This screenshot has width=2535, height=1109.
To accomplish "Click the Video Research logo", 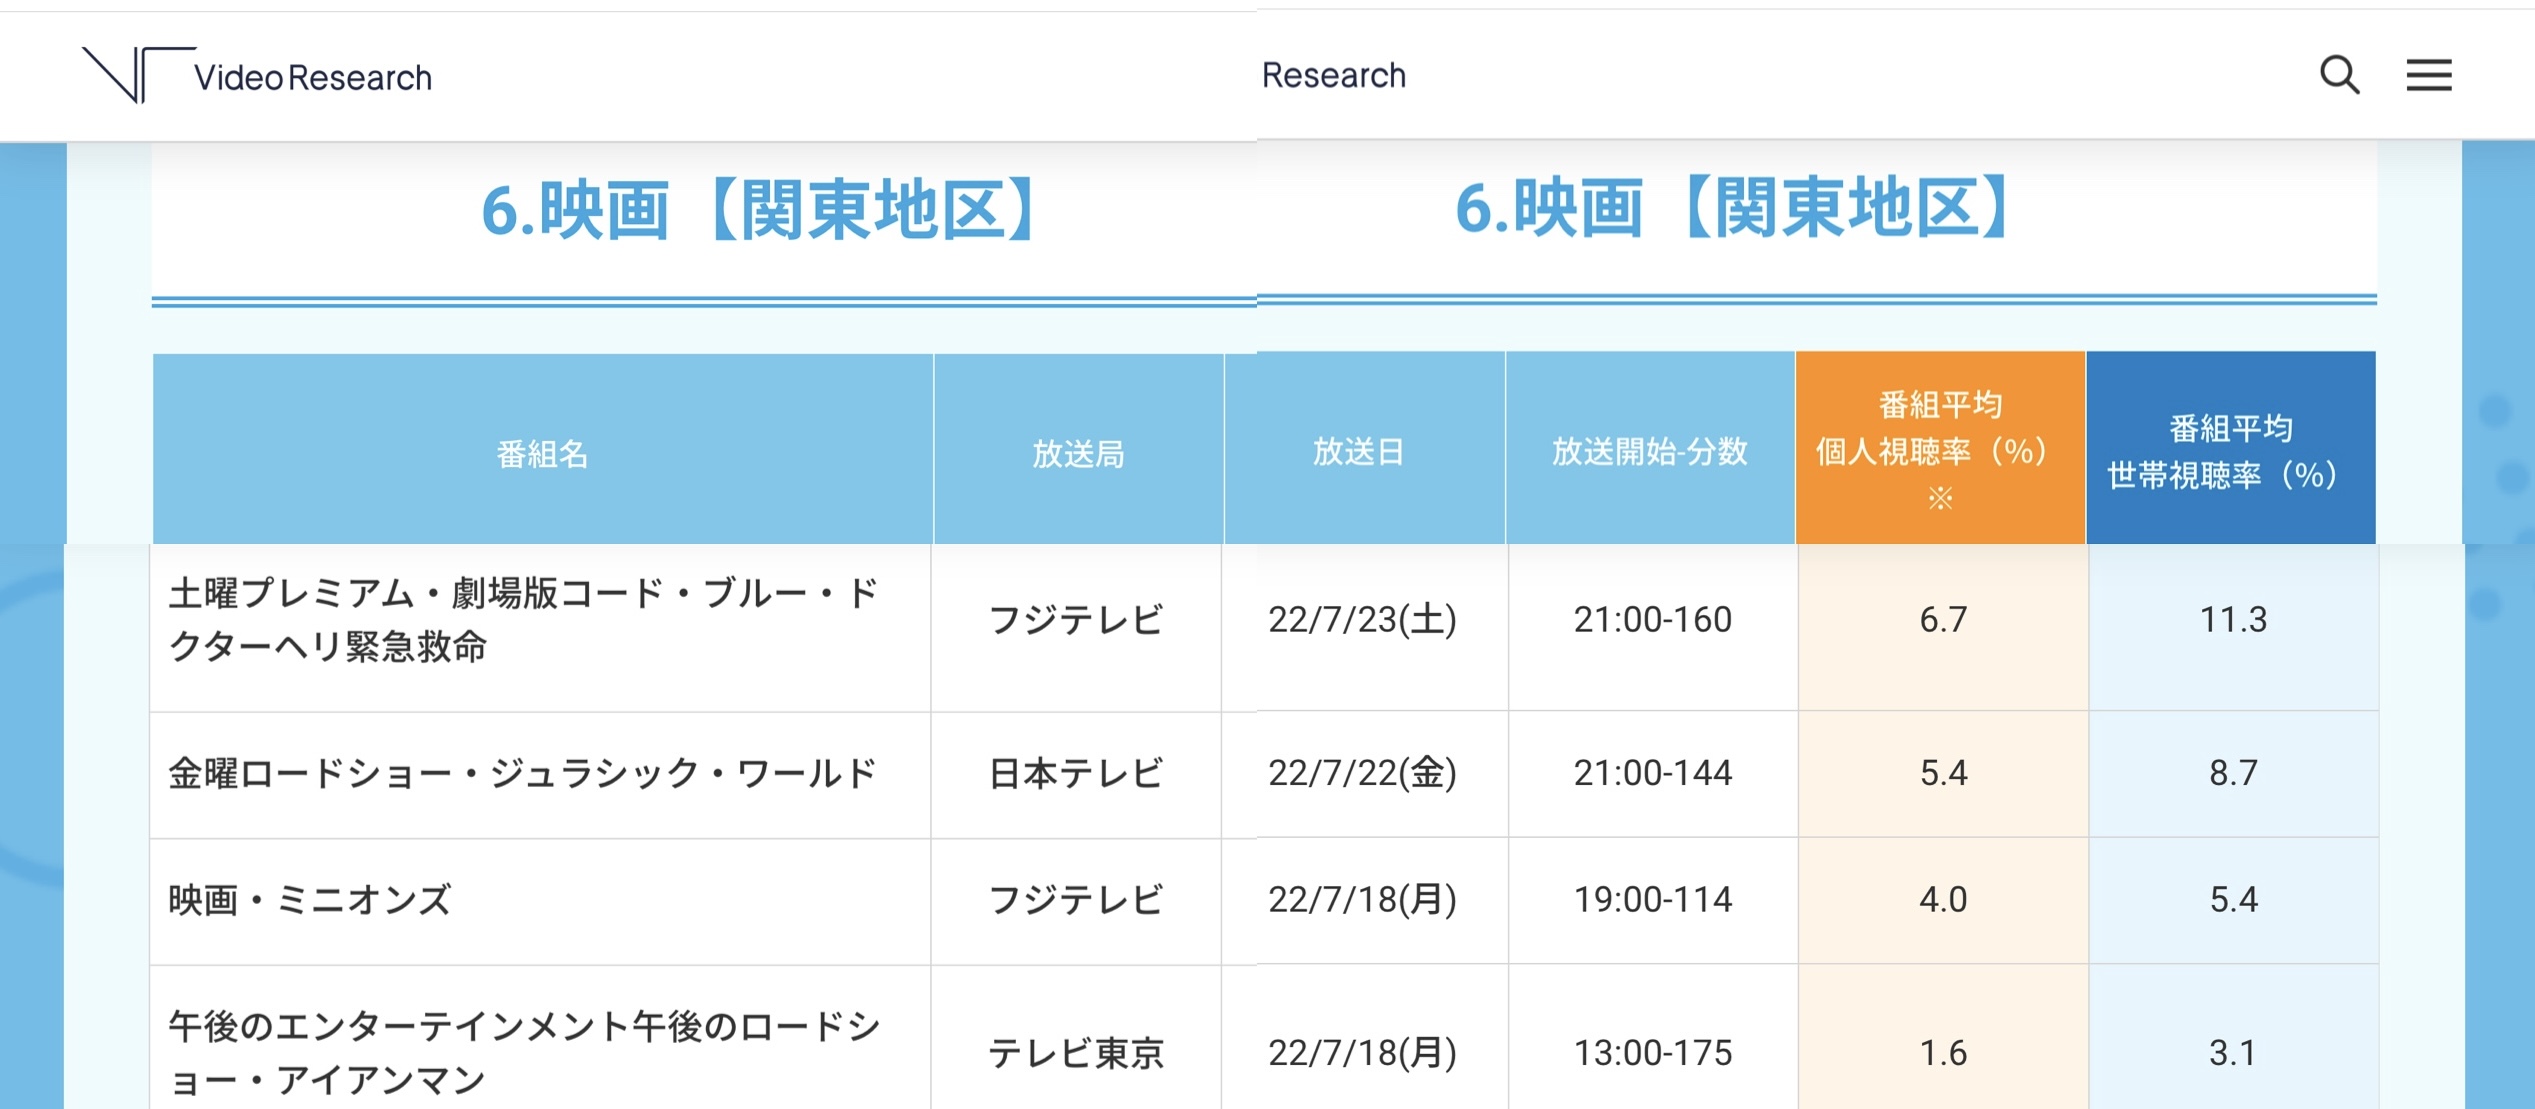I will tap(257, 75).
